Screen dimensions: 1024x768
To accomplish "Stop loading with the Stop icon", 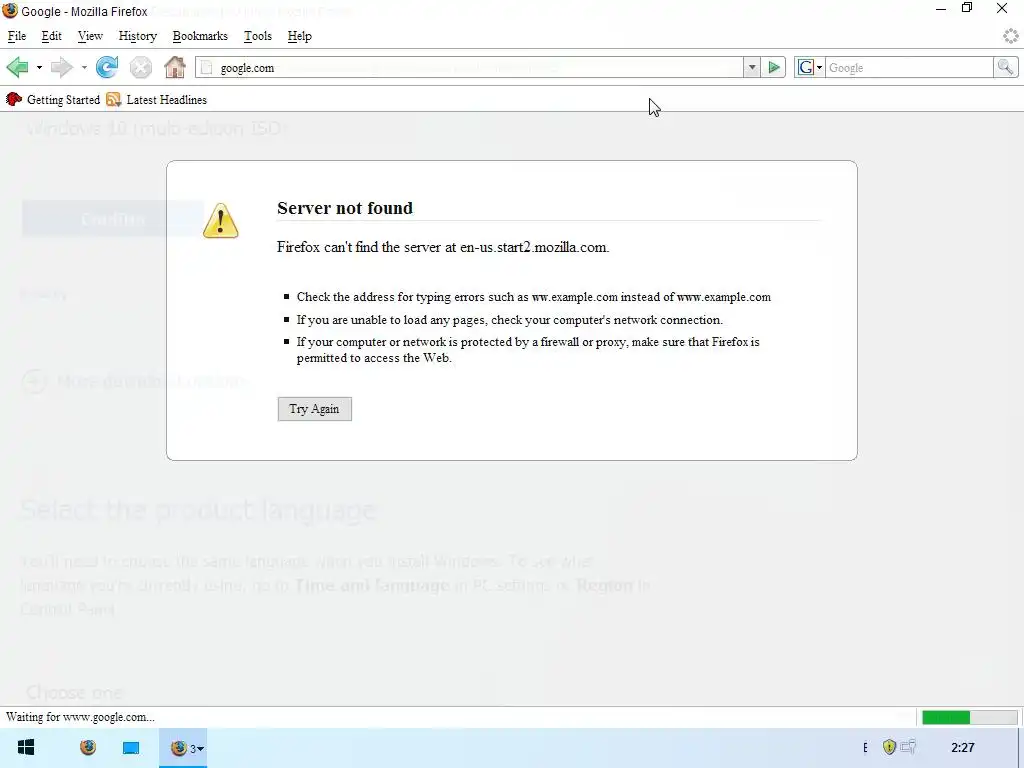I will 140,67.
